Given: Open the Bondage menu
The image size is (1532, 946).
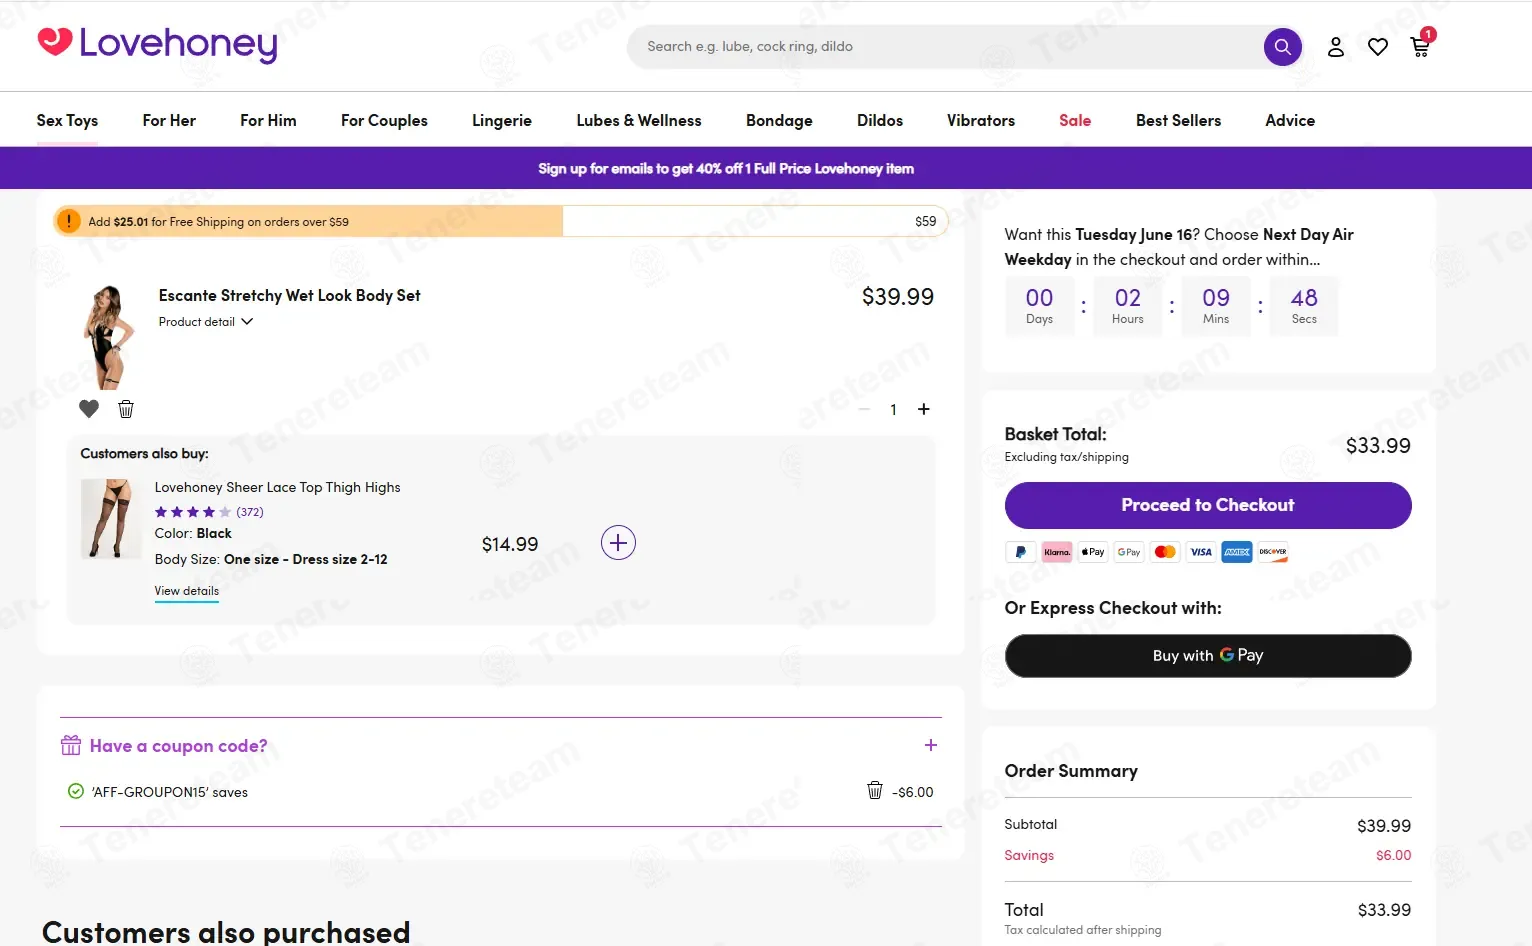Looking at the screenshot, I should coord(779,120).
